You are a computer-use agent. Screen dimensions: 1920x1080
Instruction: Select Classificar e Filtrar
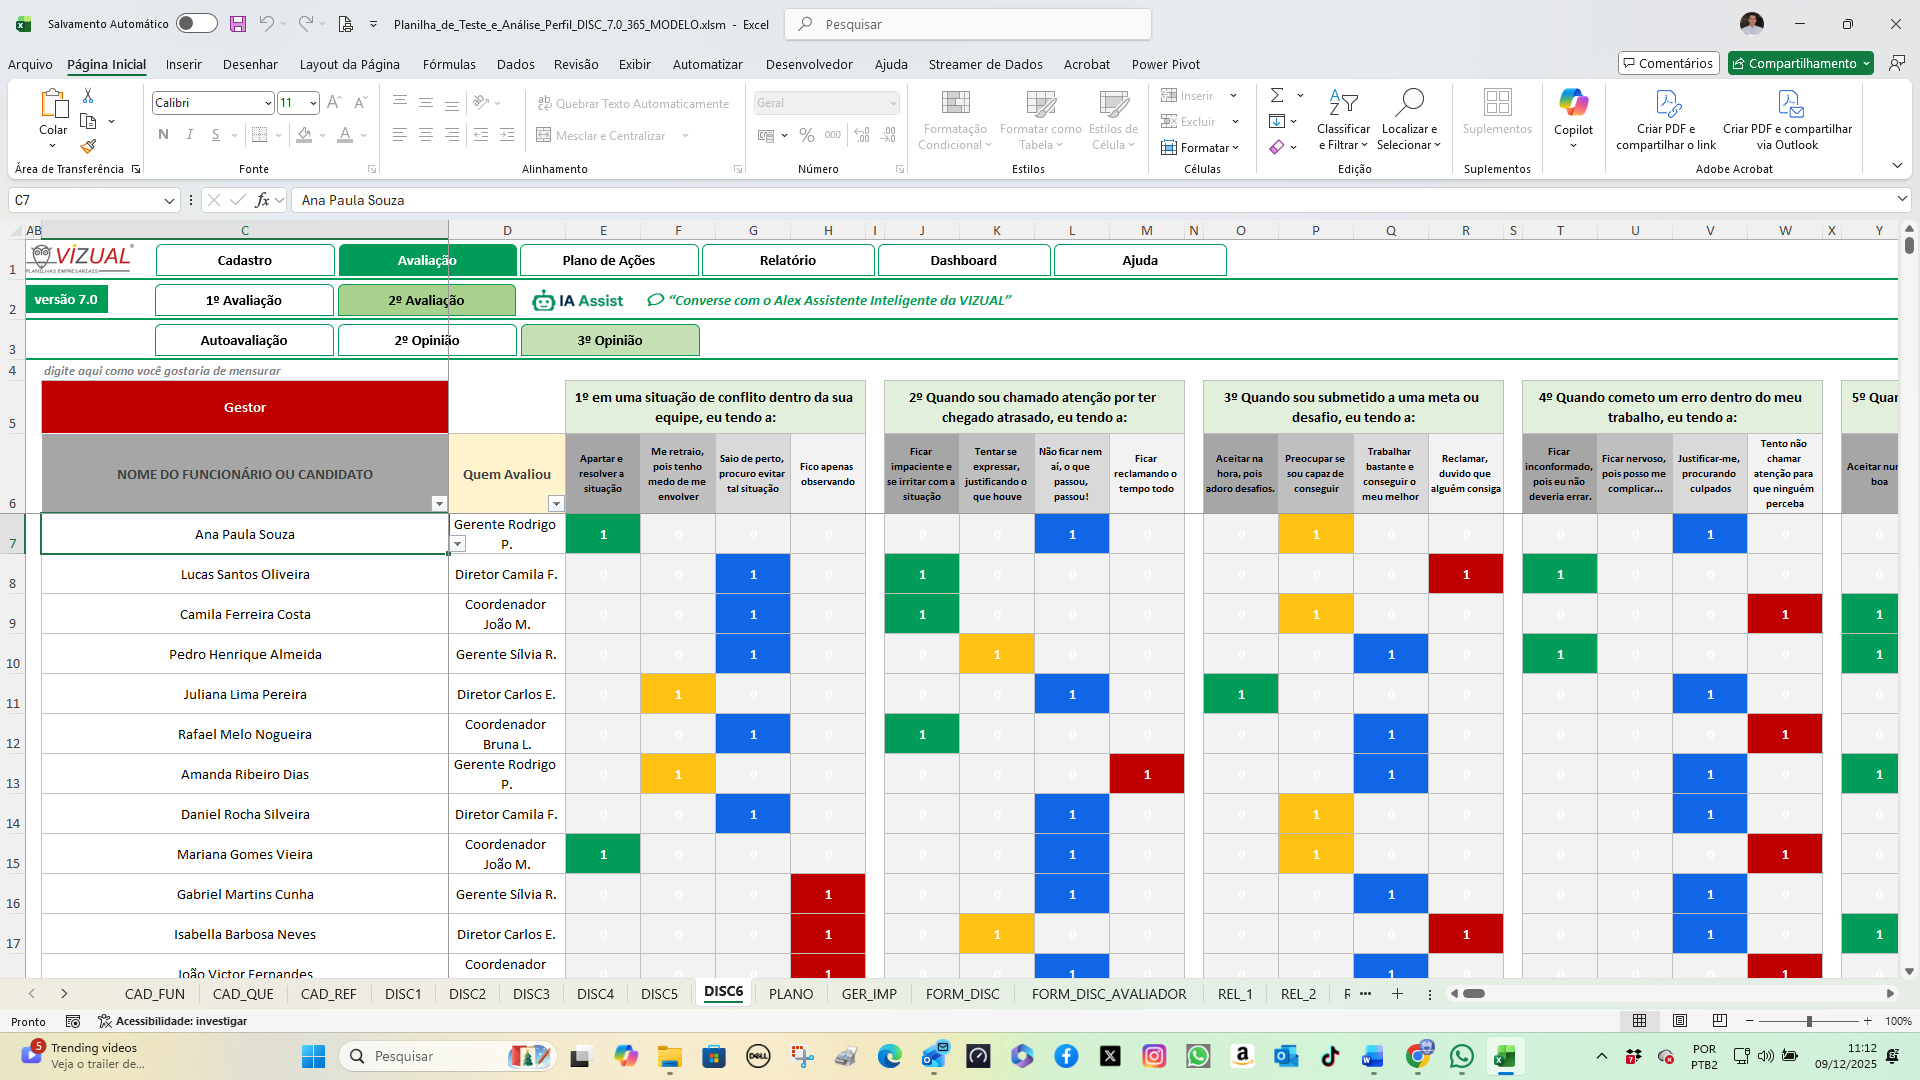(1343, 118)
